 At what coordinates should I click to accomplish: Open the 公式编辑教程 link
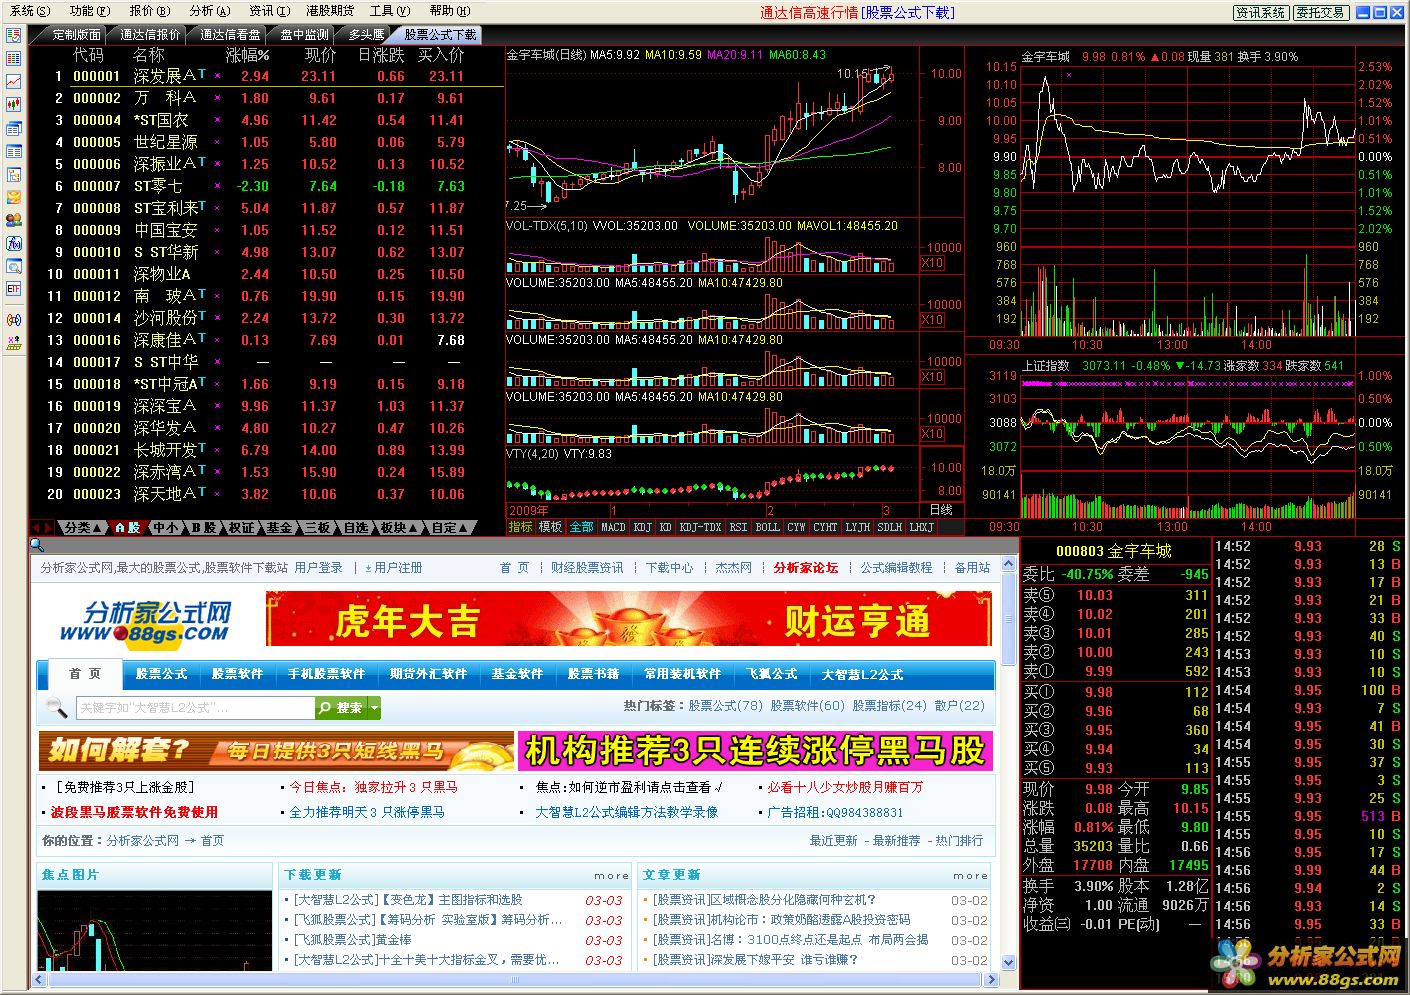click(896, 568)
